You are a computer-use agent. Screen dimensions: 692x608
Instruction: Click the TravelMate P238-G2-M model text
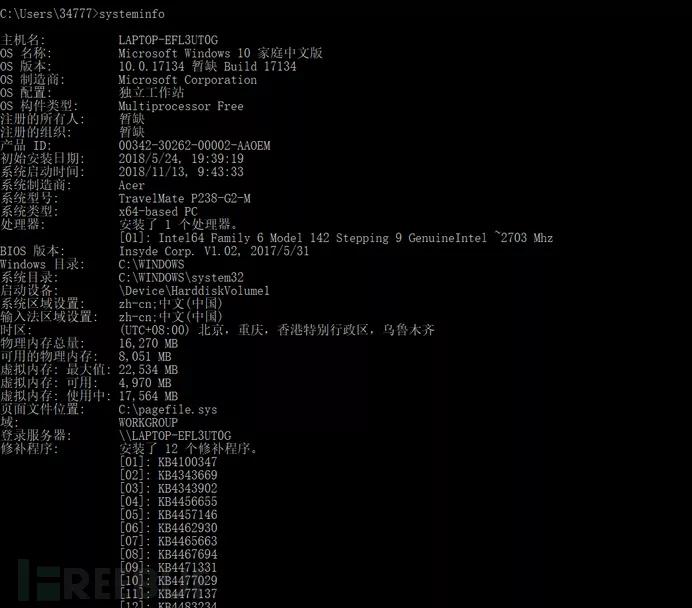(x=184, y=199)
